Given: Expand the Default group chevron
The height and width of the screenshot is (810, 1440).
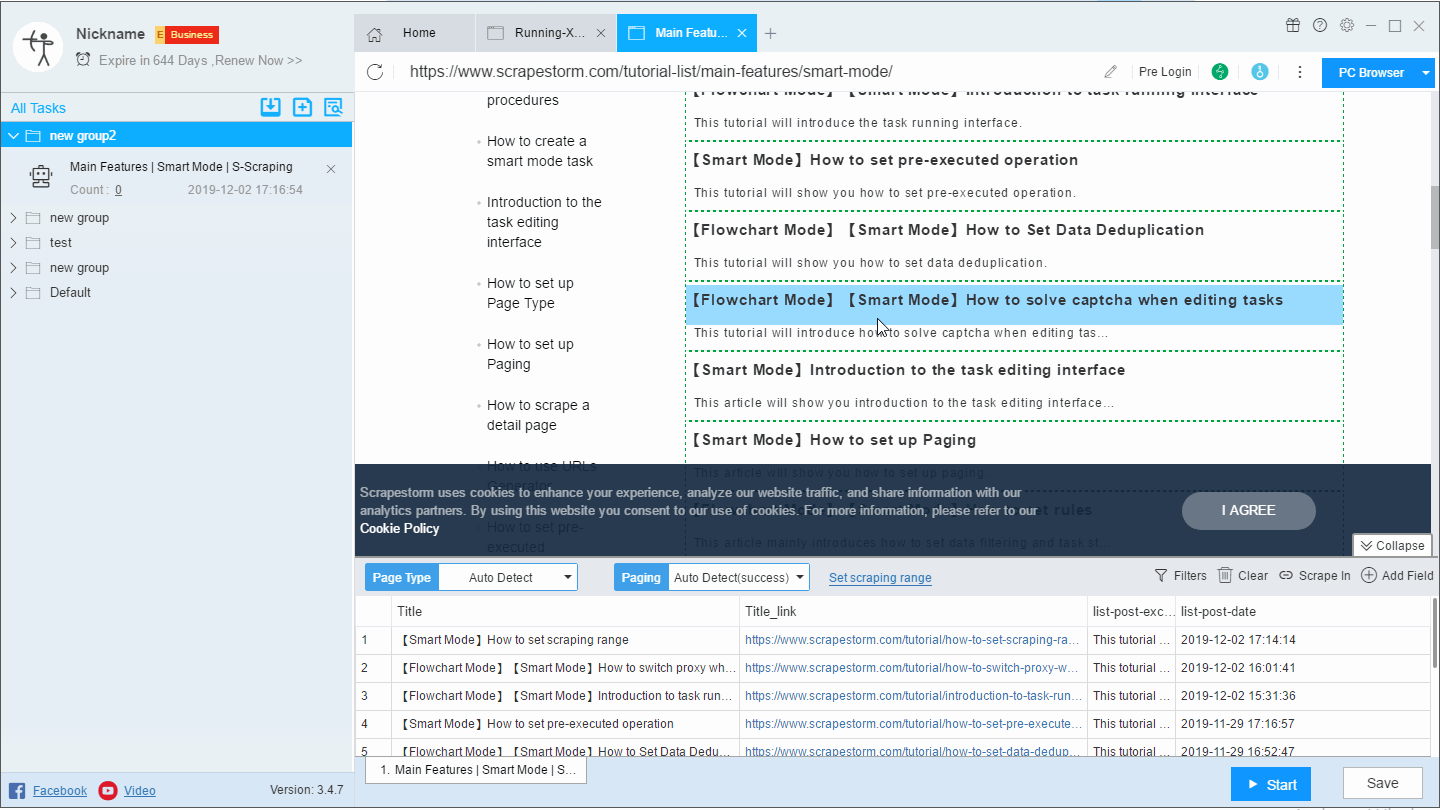Looking at the screenshot, I should coord(13,293).
